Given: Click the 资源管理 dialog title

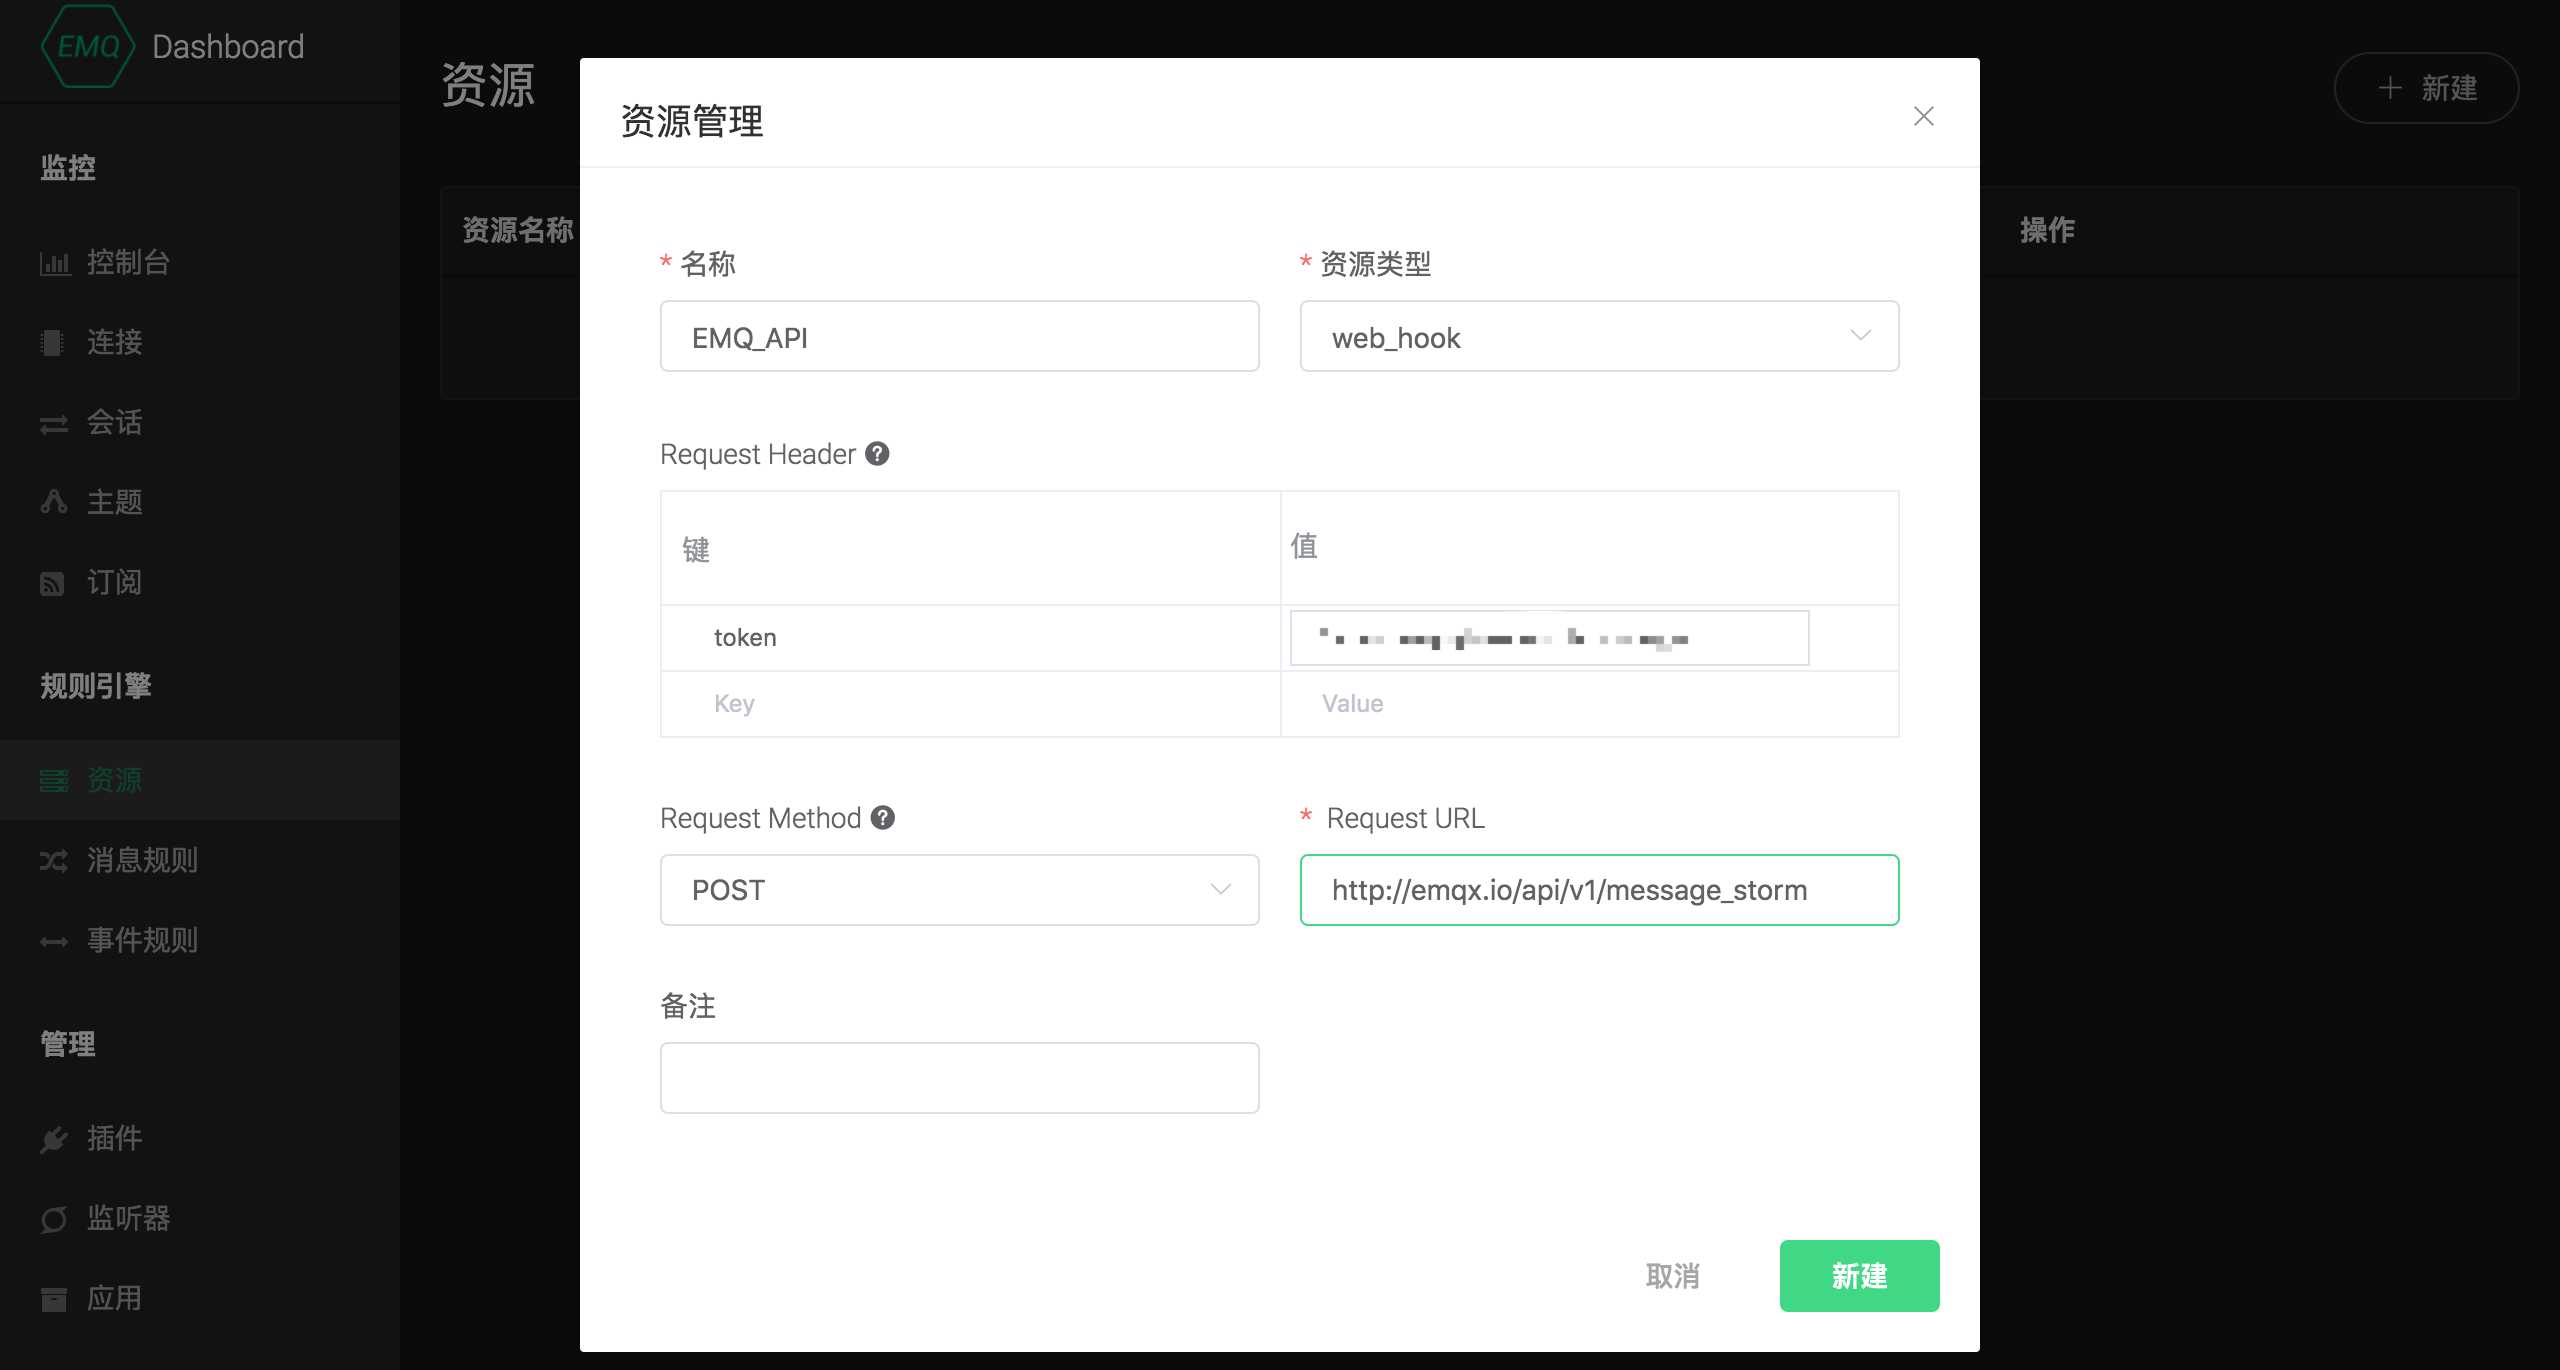Looking at the screenshot, I should click(692, 121).
